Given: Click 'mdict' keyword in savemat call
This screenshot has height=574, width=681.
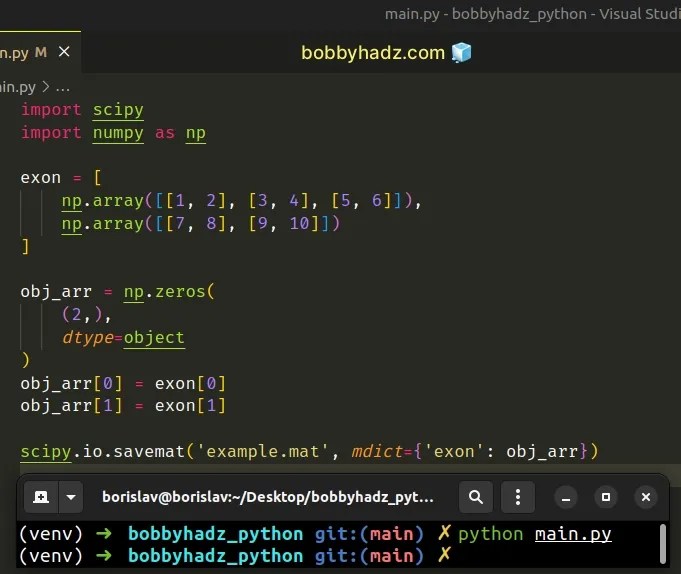Looking at the screenshot, I should tap(377, 452).
